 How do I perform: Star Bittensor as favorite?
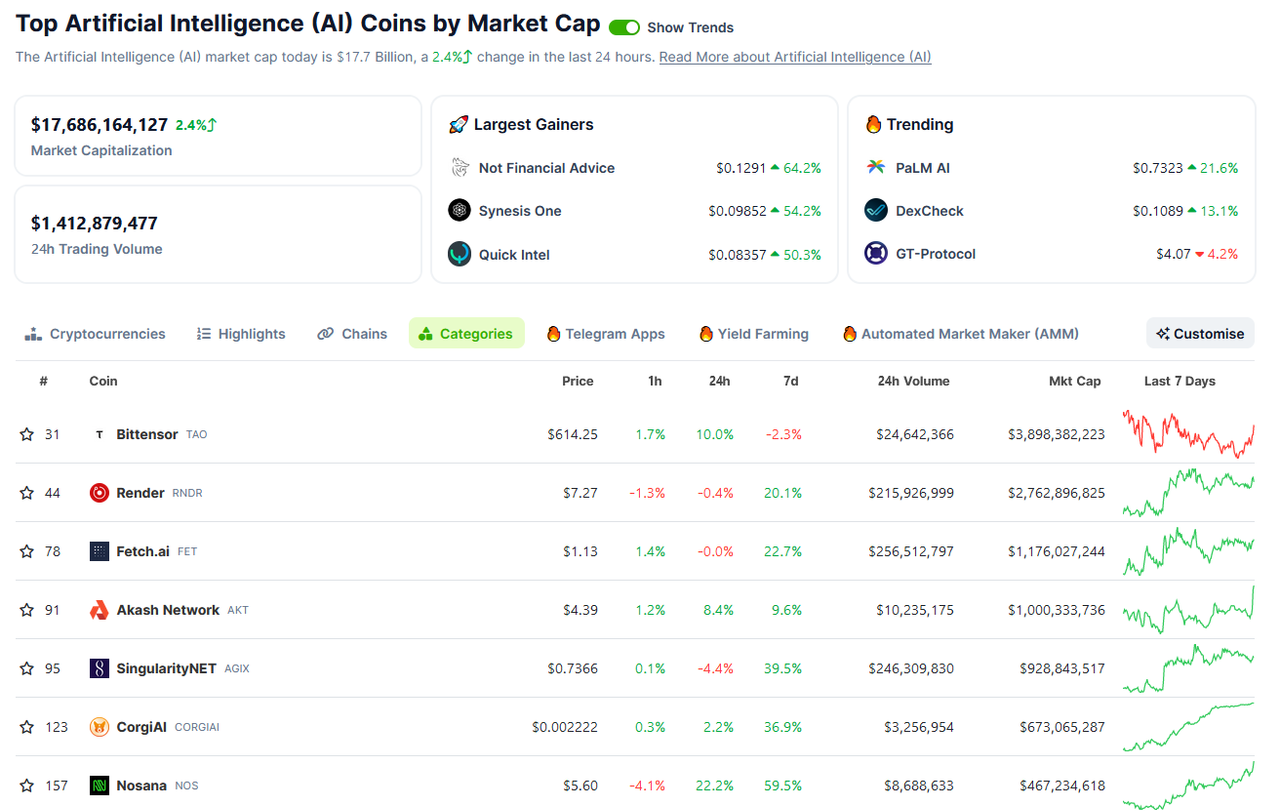[x=27, y=434]
